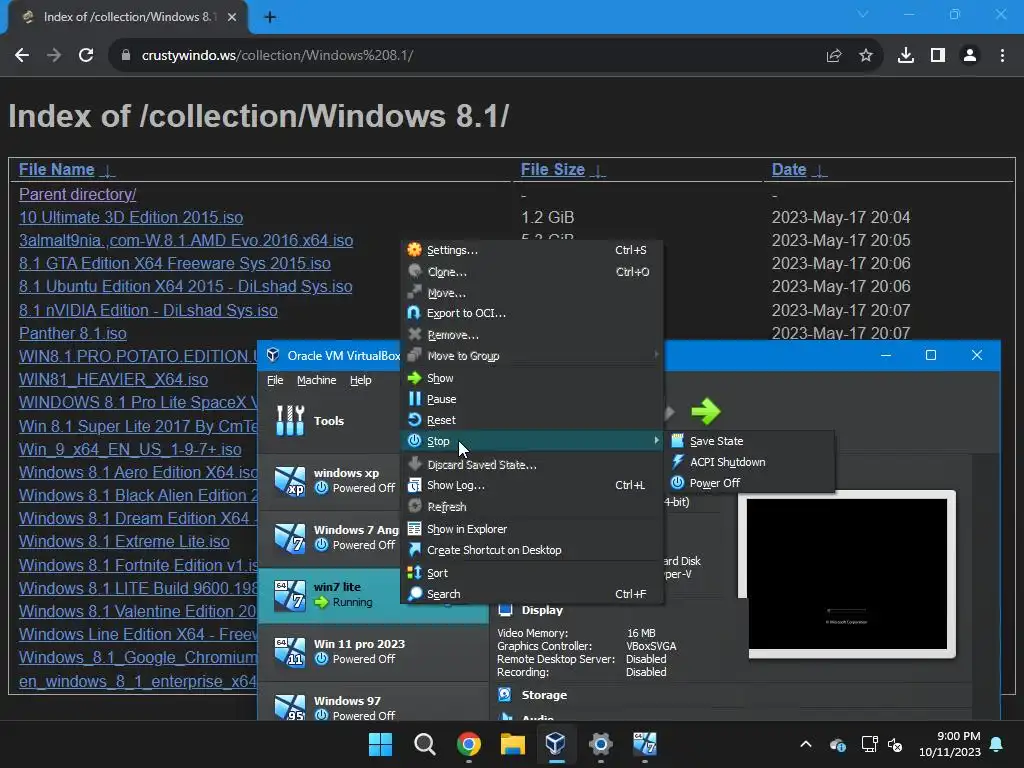
Task: Open 8.1 GTA Edition X64 link
Action: coord(174,264)
